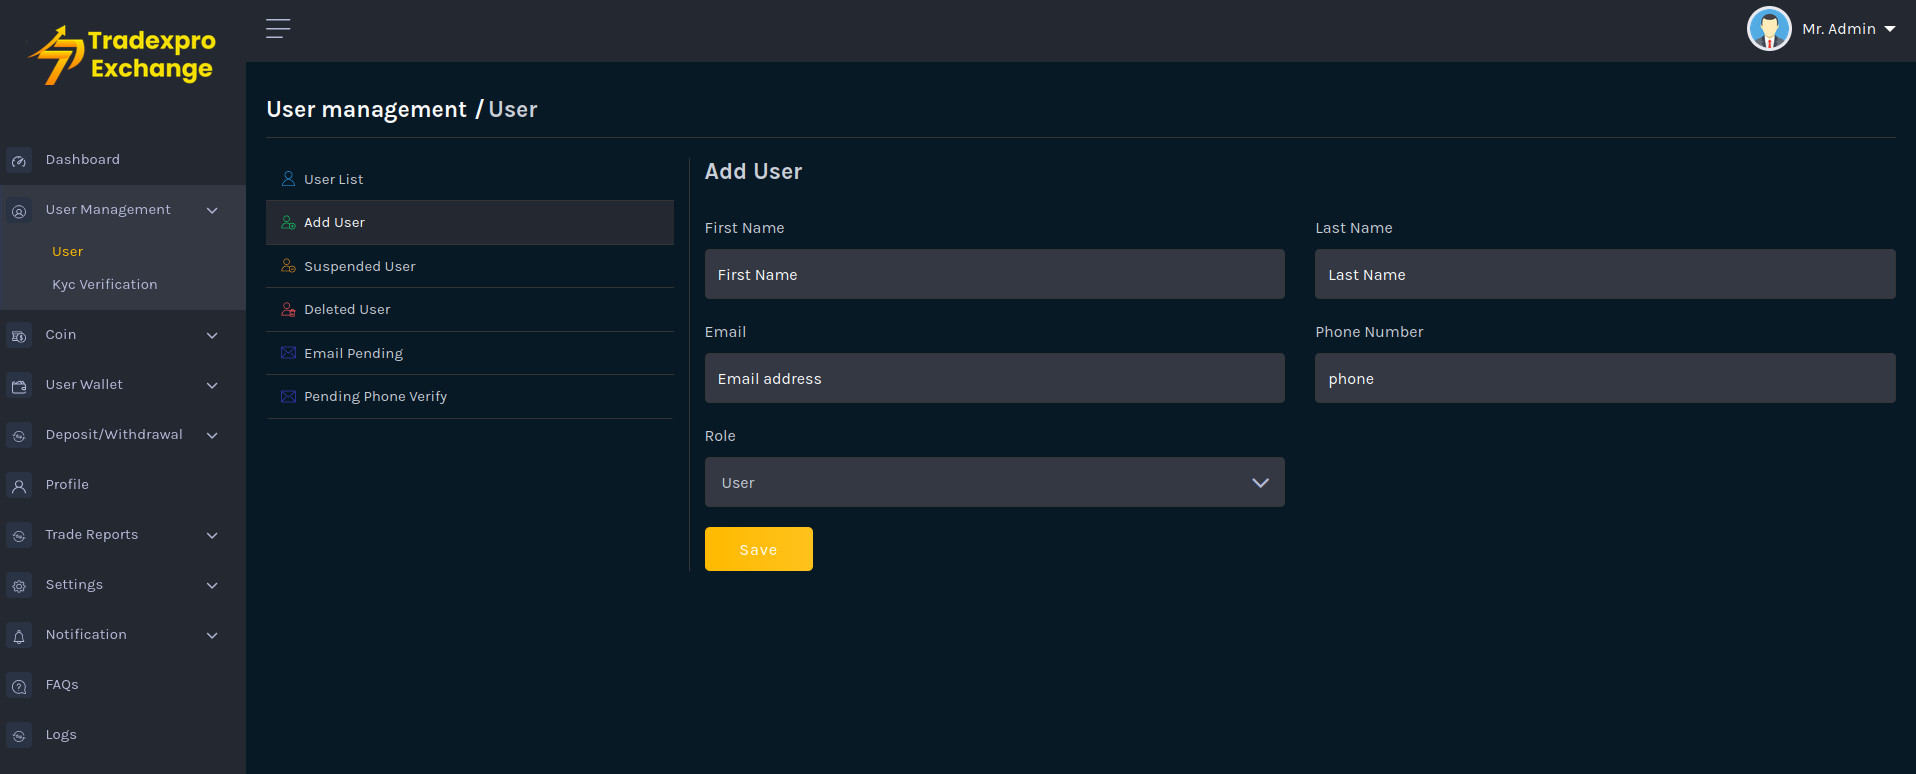1916x774 pixels.
Task: Open the User List tab
Action: coord(333,179)
